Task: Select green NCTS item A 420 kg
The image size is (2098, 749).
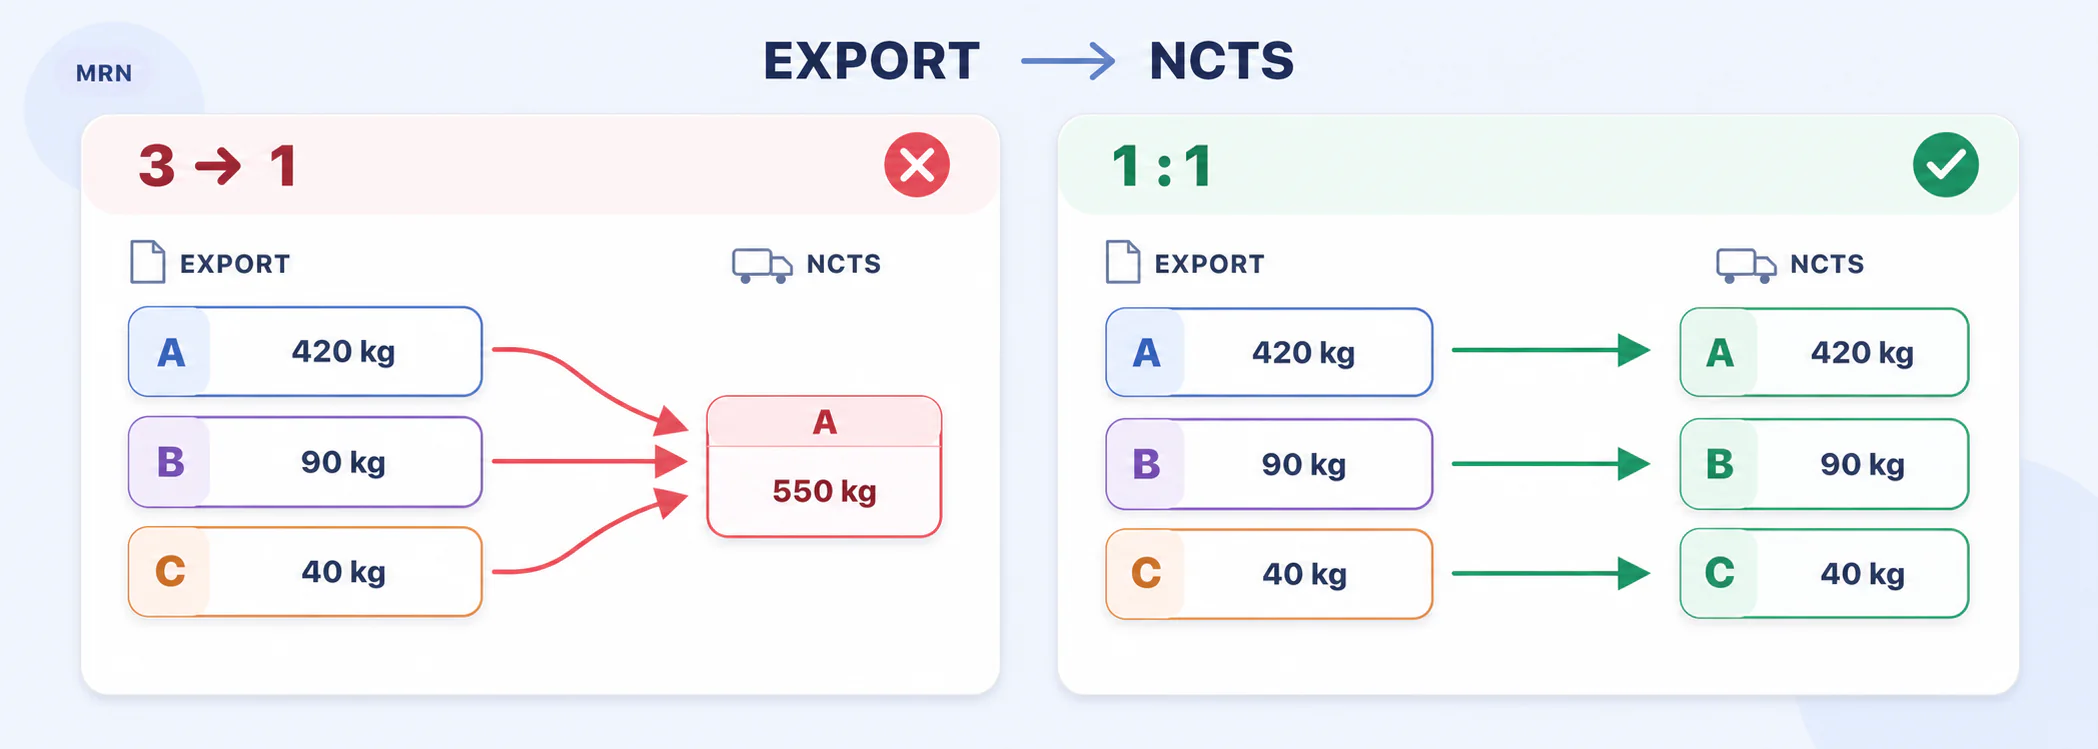Action: click(x=1824, y=352)
